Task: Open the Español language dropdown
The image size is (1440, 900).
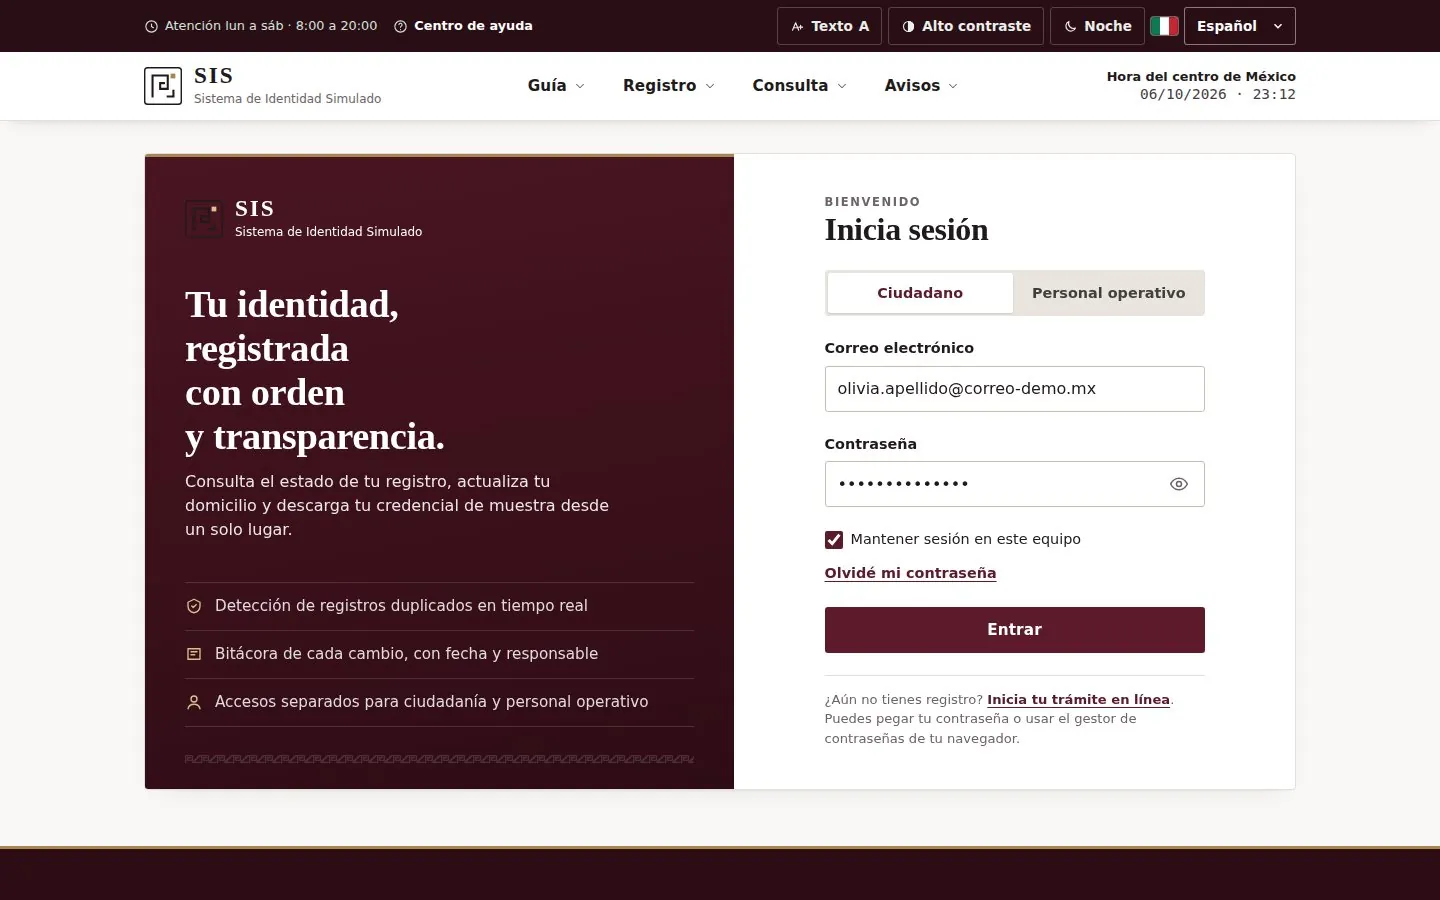Action: point(1240,26)
